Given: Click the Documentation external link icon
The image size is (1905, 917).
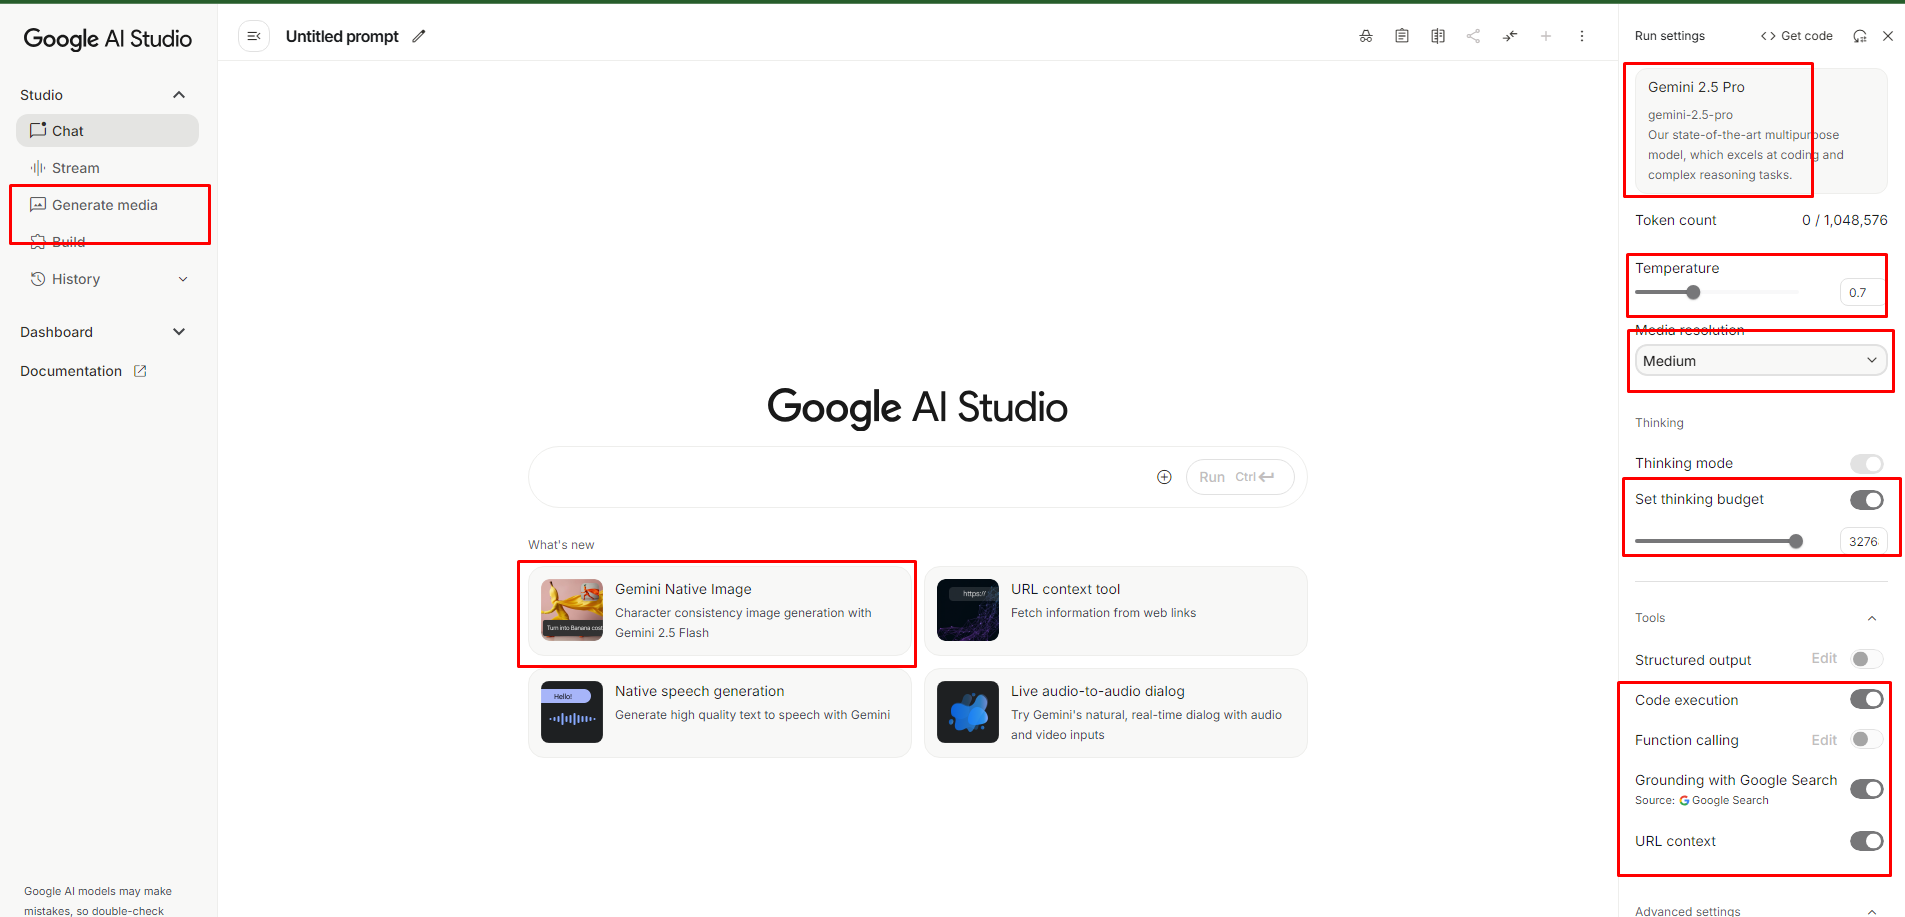Looking at the screenshot, I should (140, 371).
